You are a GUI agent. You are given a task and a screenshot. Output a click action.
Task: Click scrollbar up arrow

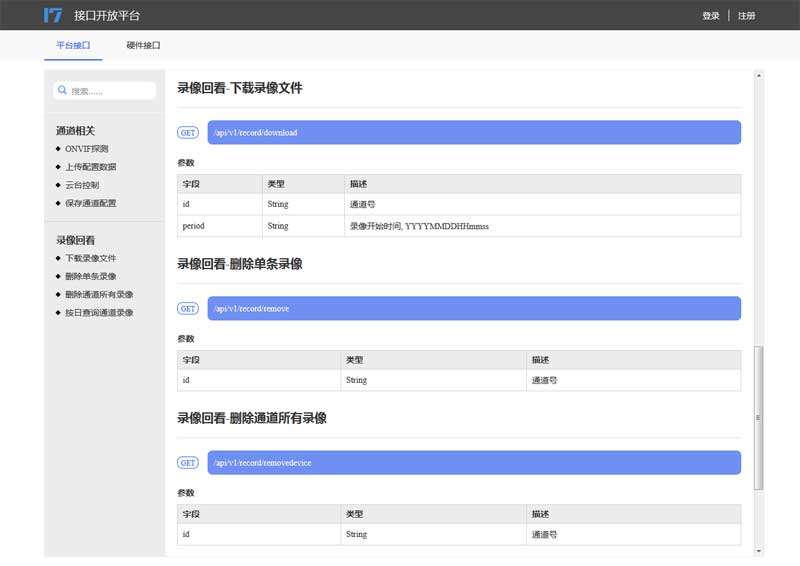click(x=758, y=76)
